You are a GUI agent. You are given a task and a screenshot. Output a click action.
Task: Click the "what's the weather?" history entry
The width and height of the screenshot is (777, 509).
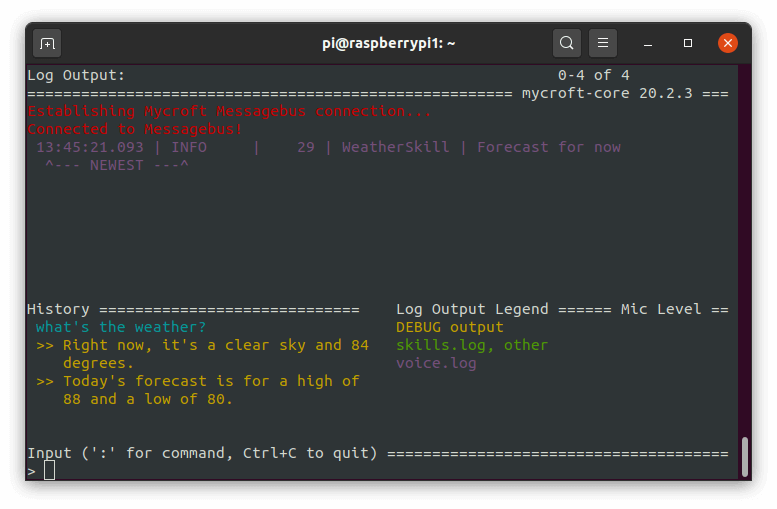tap(120, 327)
